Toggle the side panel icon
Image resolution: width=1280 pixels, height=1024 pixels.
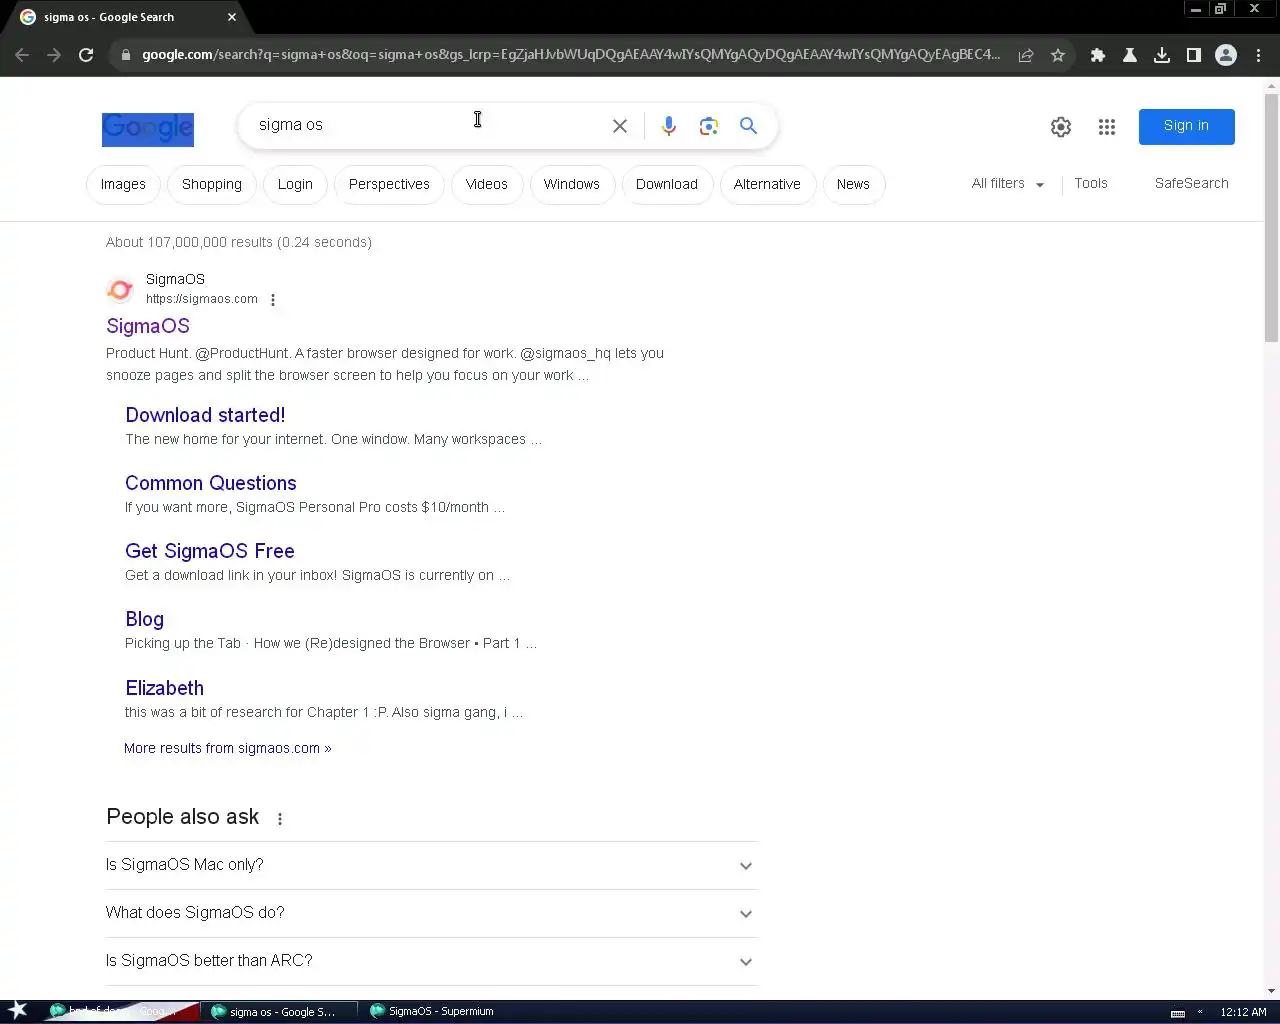pos(1194,55)
